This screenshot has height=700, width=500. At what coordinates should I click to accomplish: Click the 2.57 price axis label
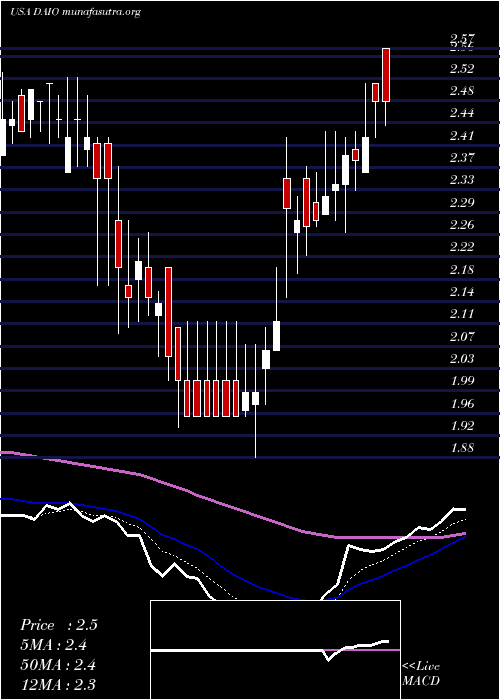462,39
